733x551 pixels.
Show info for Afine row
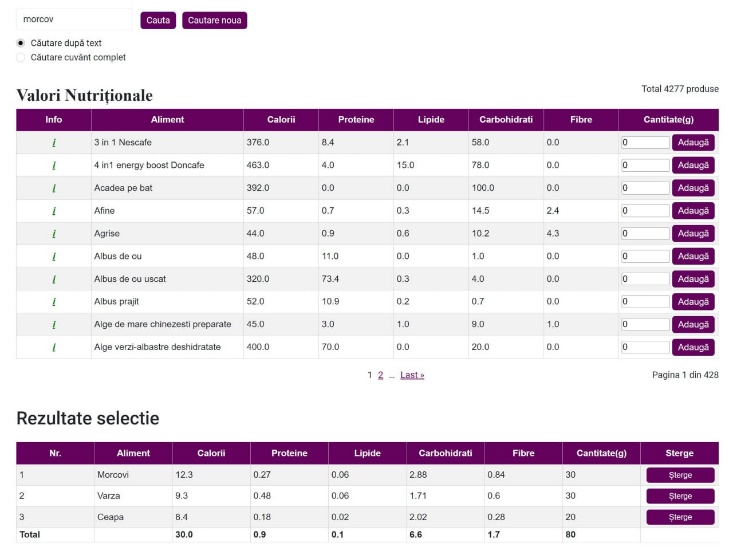point(54,211)
